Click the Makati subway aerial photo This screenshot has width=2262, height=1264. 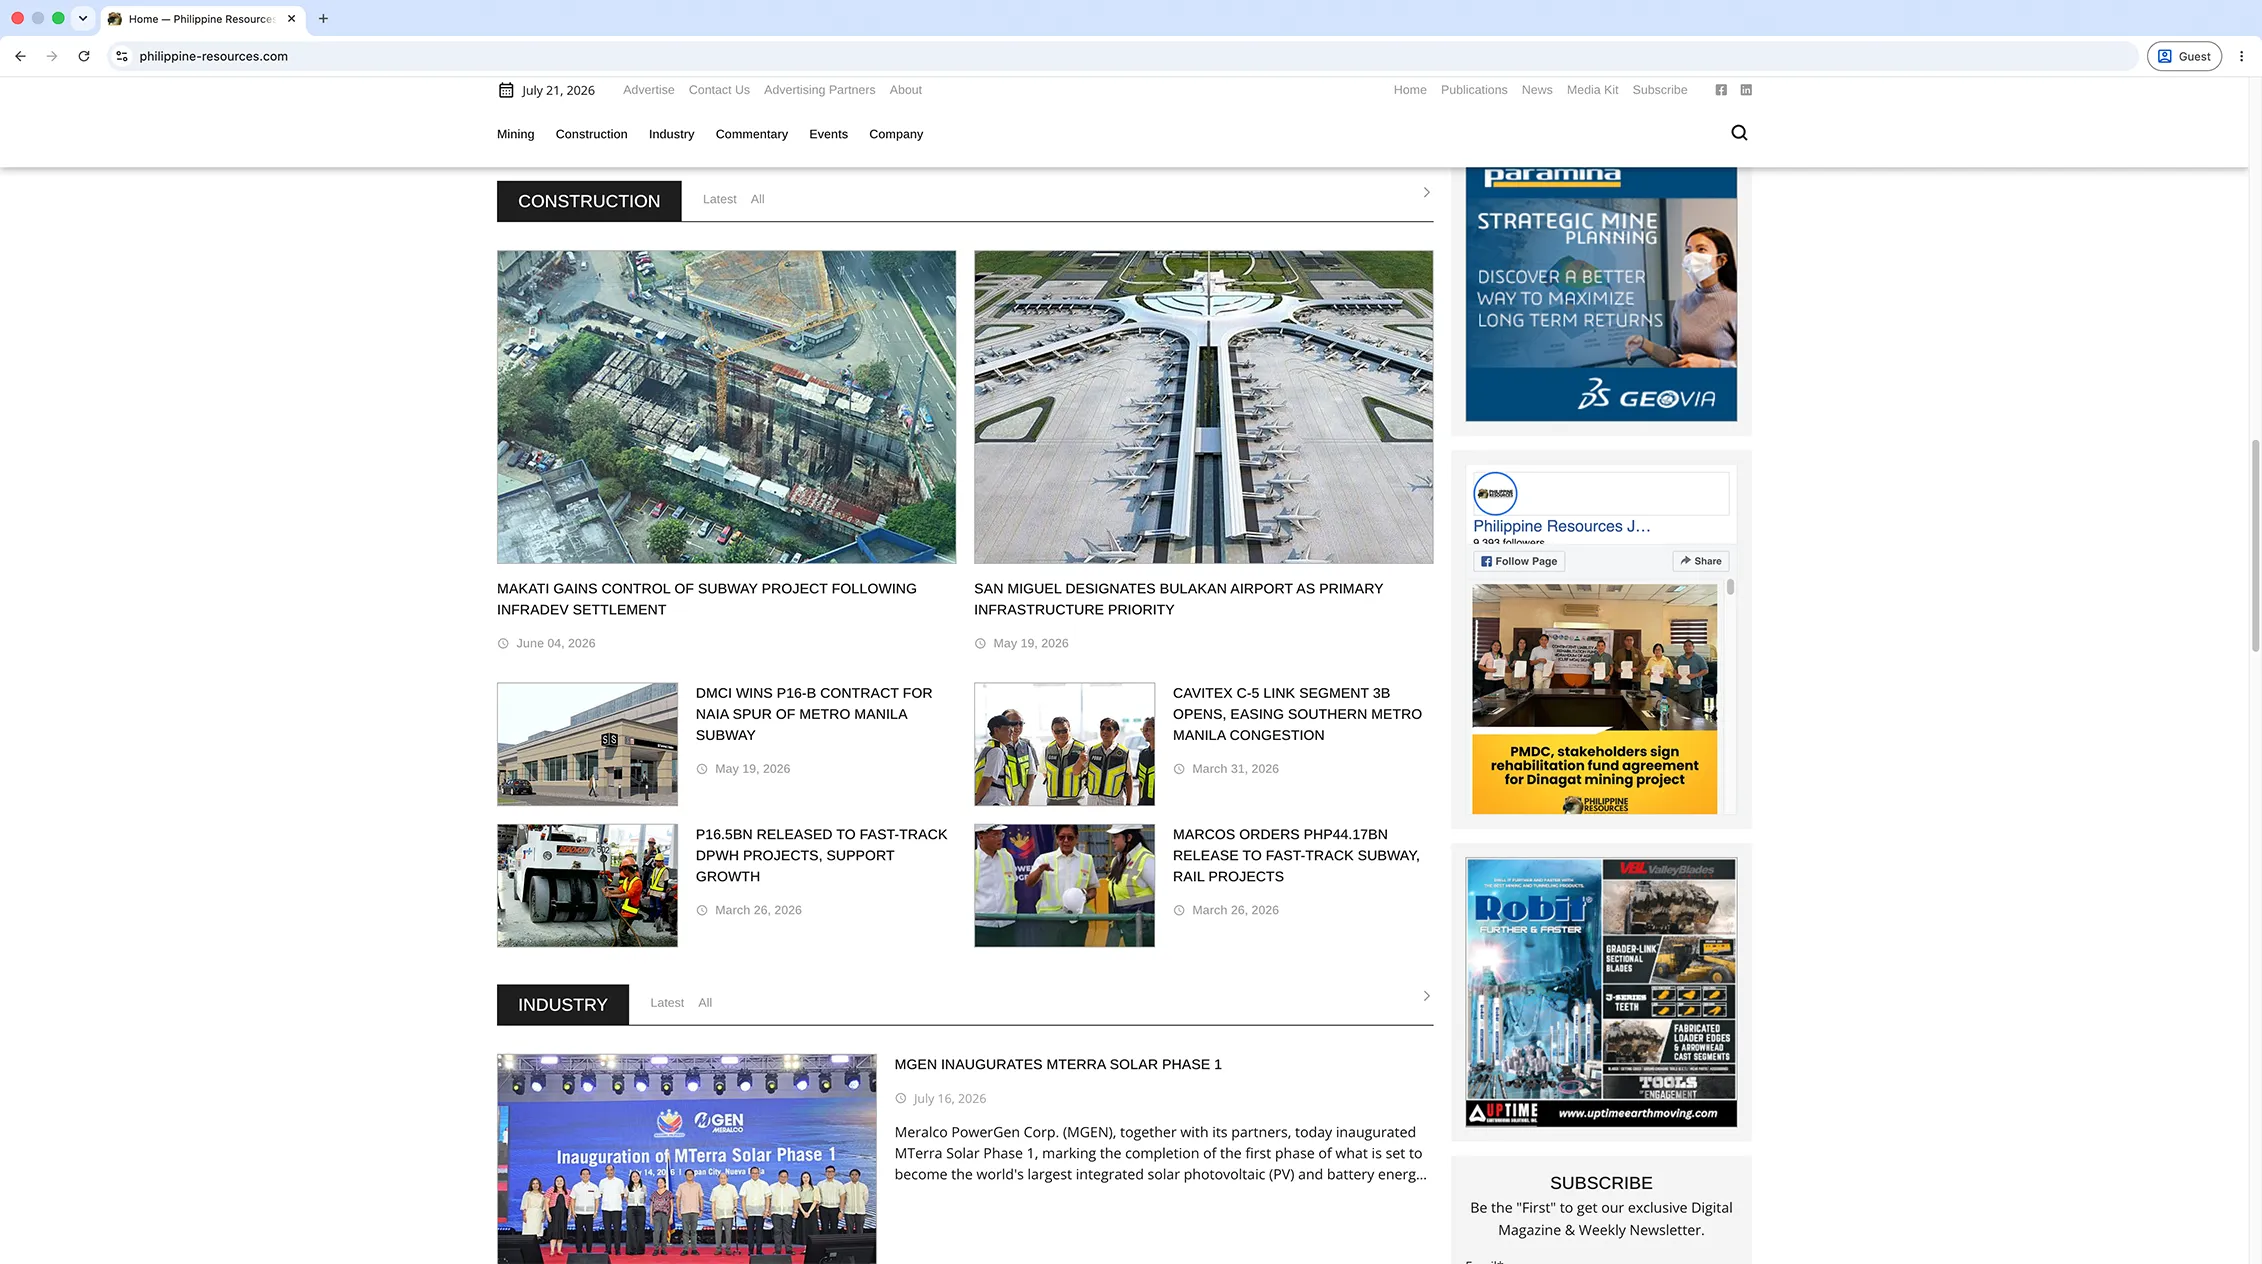tap(726, 407)
